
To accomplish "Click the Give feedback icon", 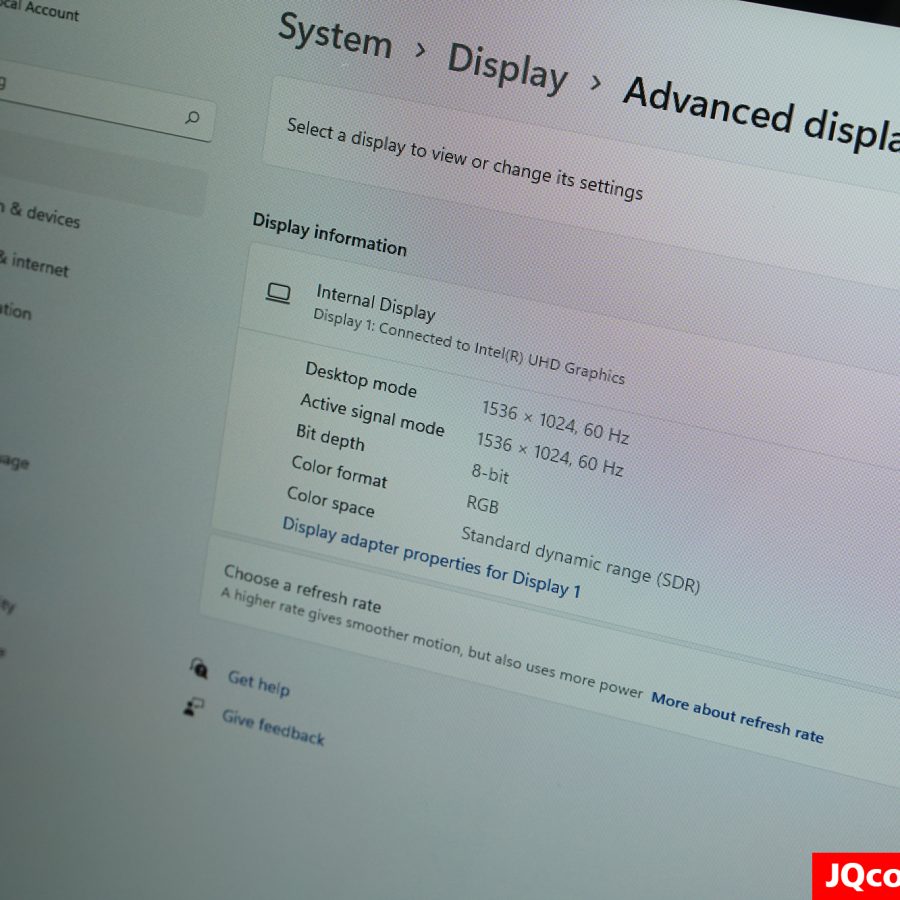I will [x=193, y=707].
